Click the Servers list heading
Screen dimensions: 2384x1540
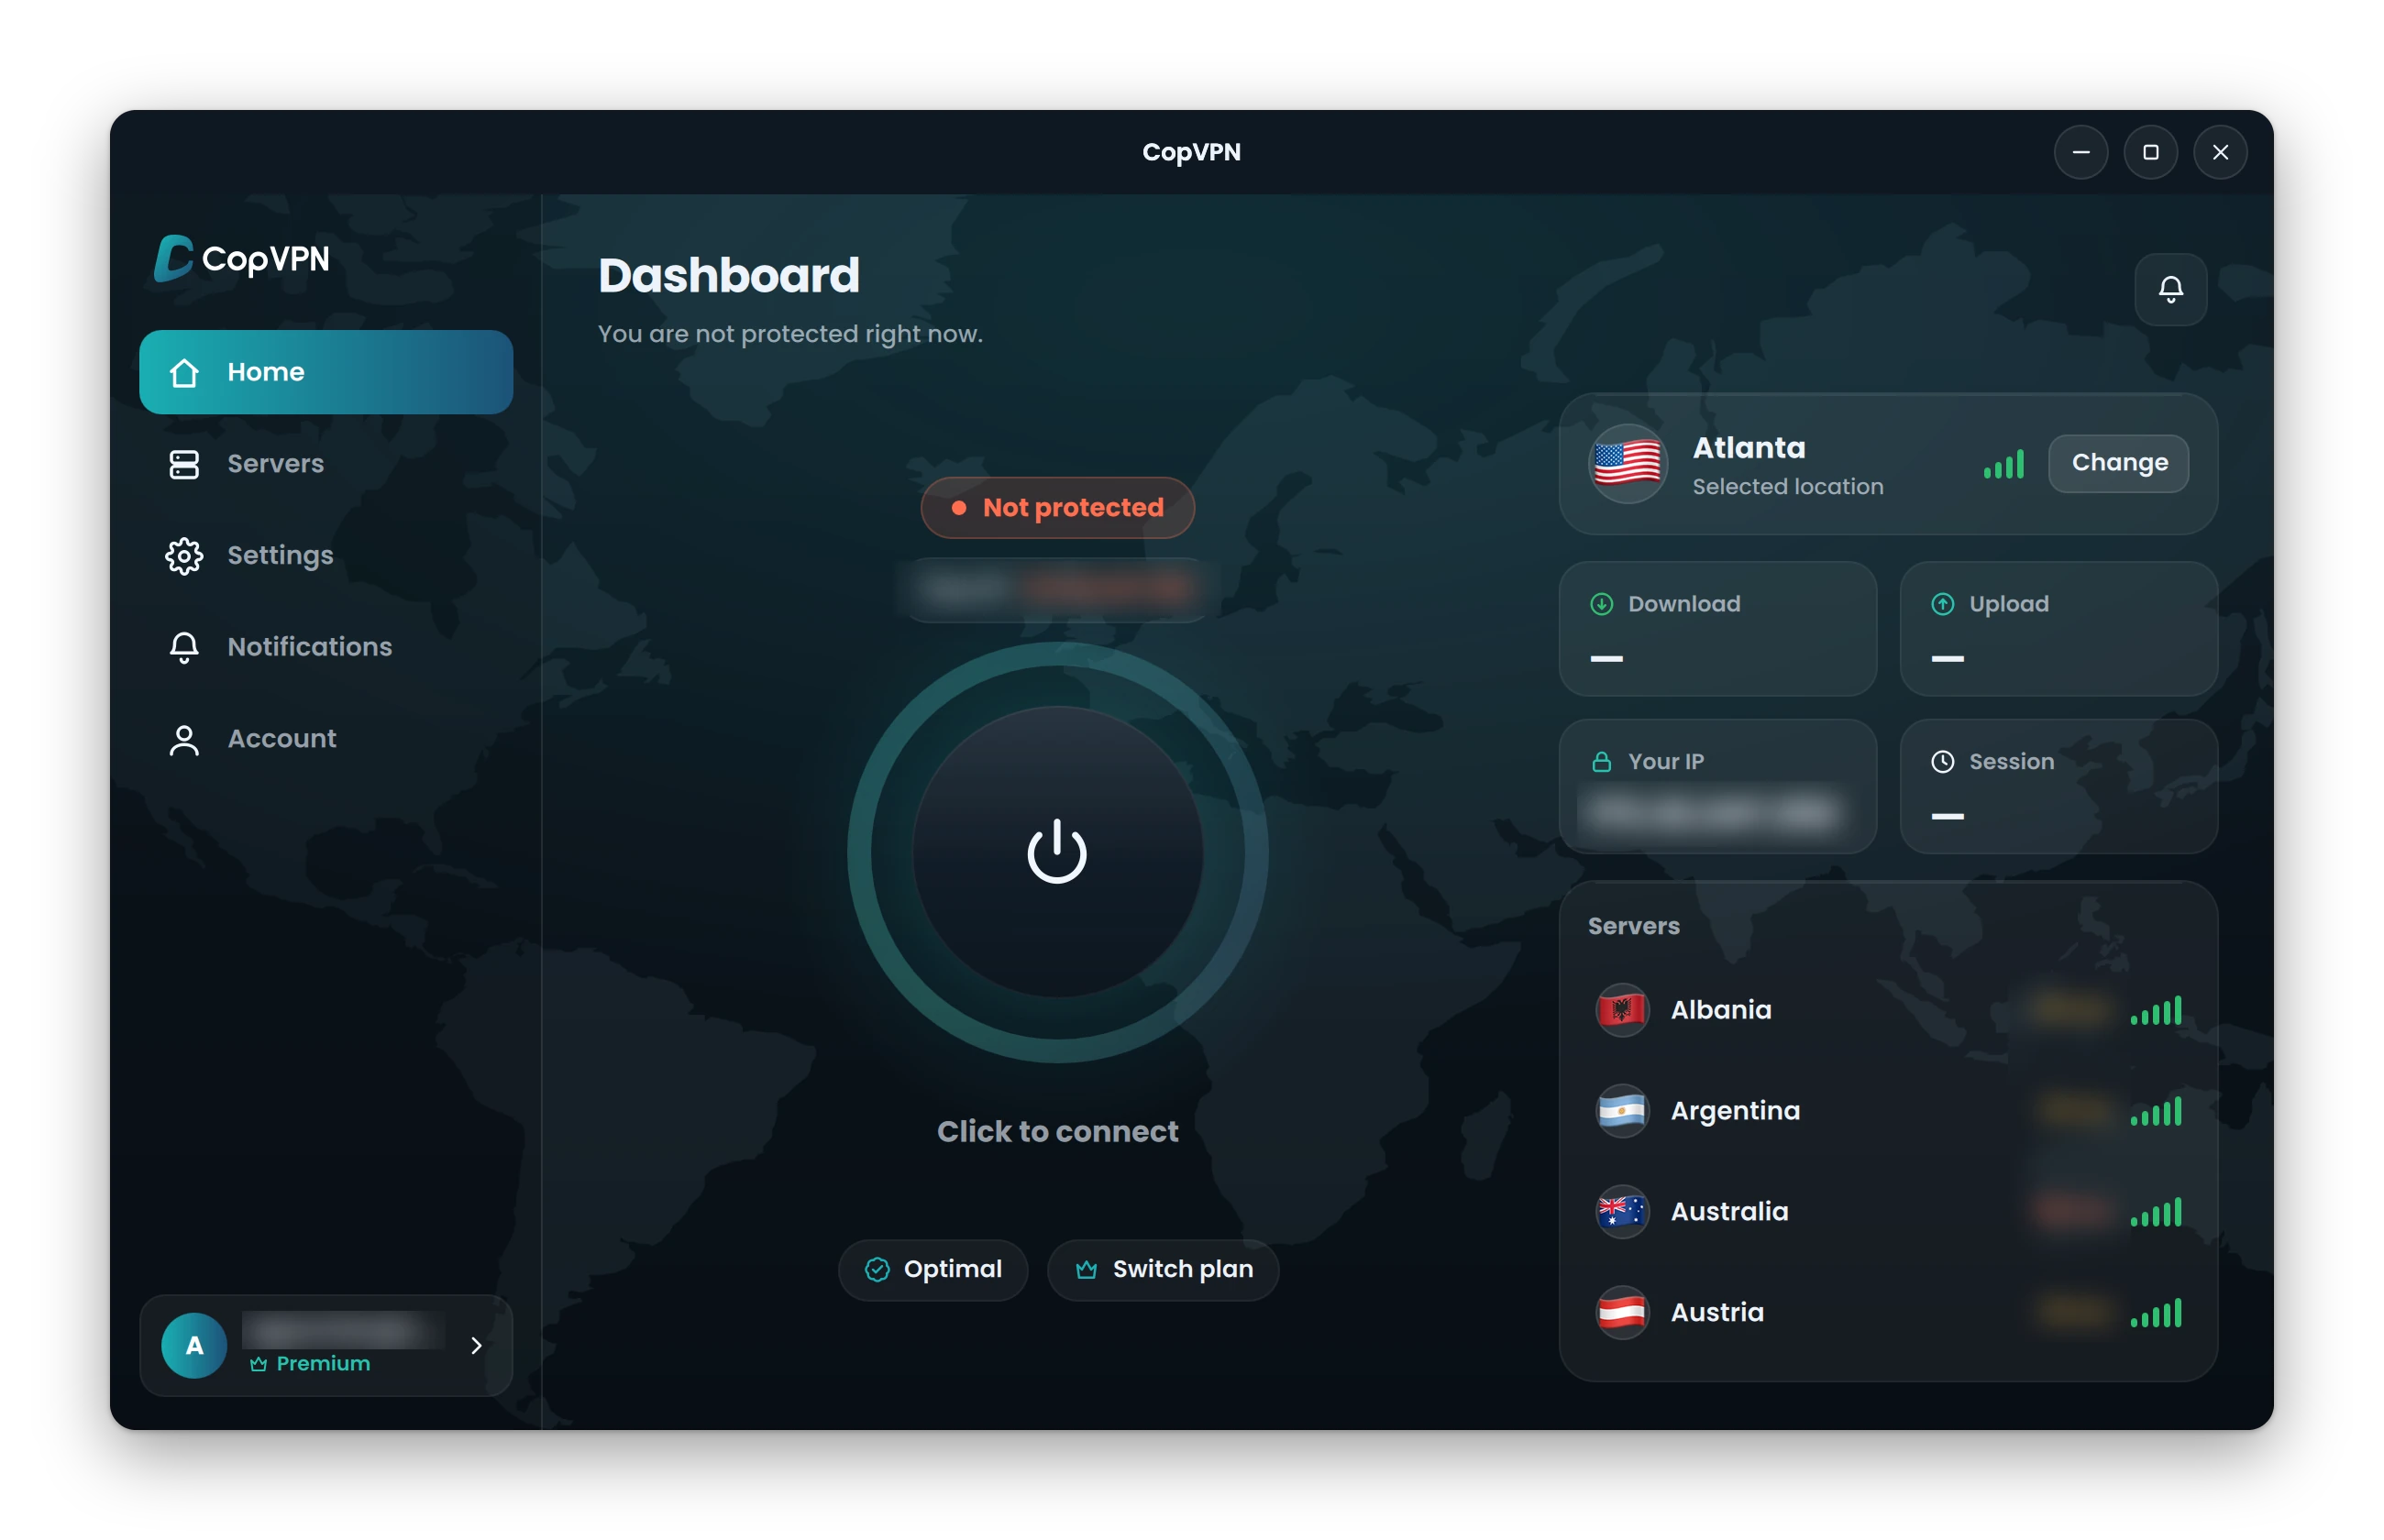click(x=1633, y=926)
